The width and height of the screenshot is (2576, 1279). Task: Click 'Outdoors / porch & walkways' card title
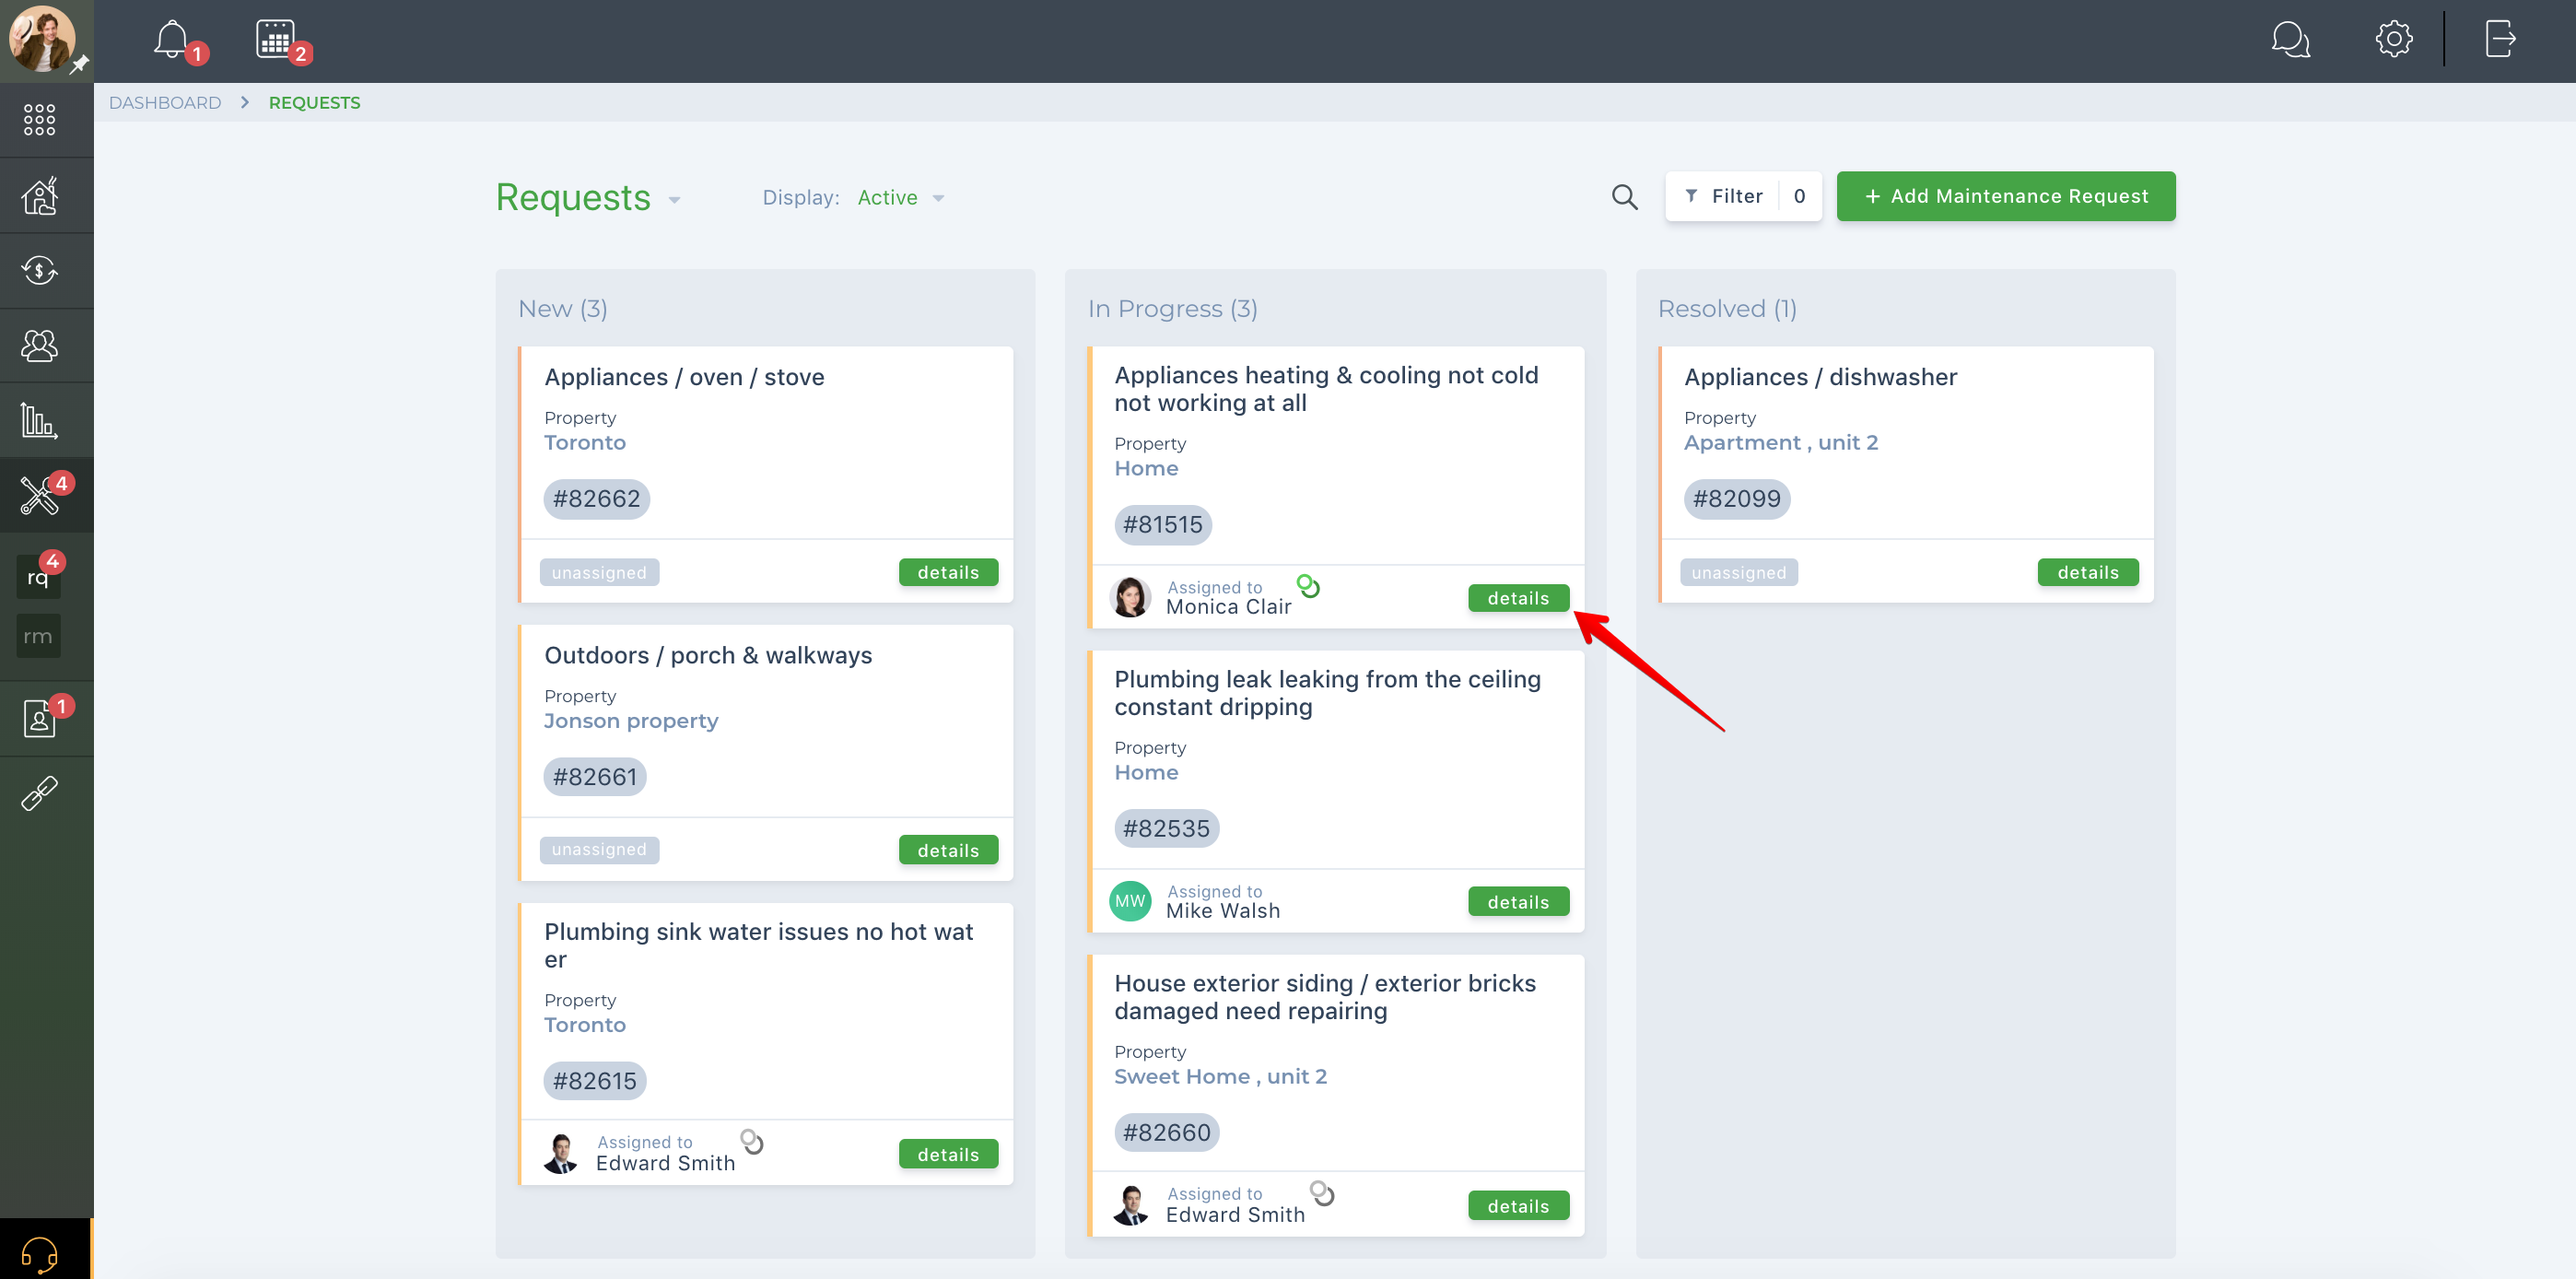tap(708, 655)
